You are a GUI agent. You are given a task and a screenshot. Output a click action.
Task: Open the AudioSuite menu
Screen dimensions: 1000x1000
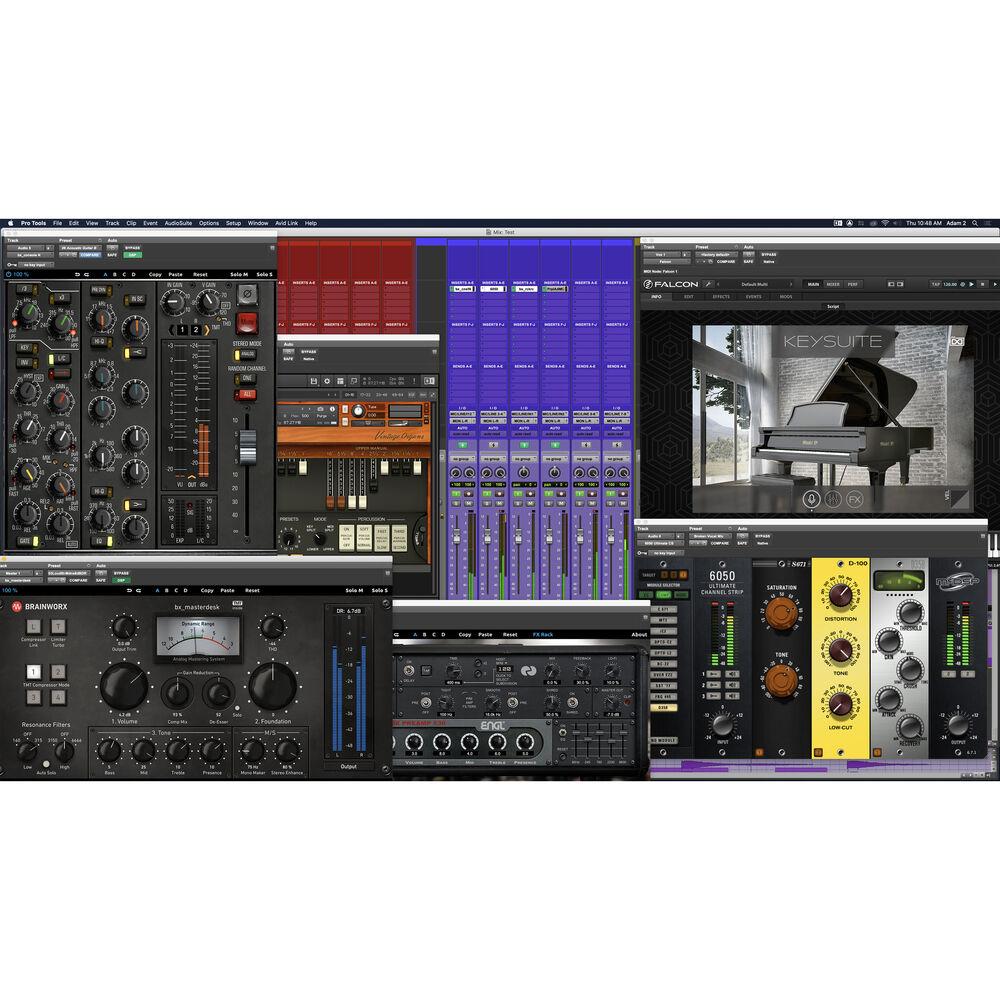point(178,223)
